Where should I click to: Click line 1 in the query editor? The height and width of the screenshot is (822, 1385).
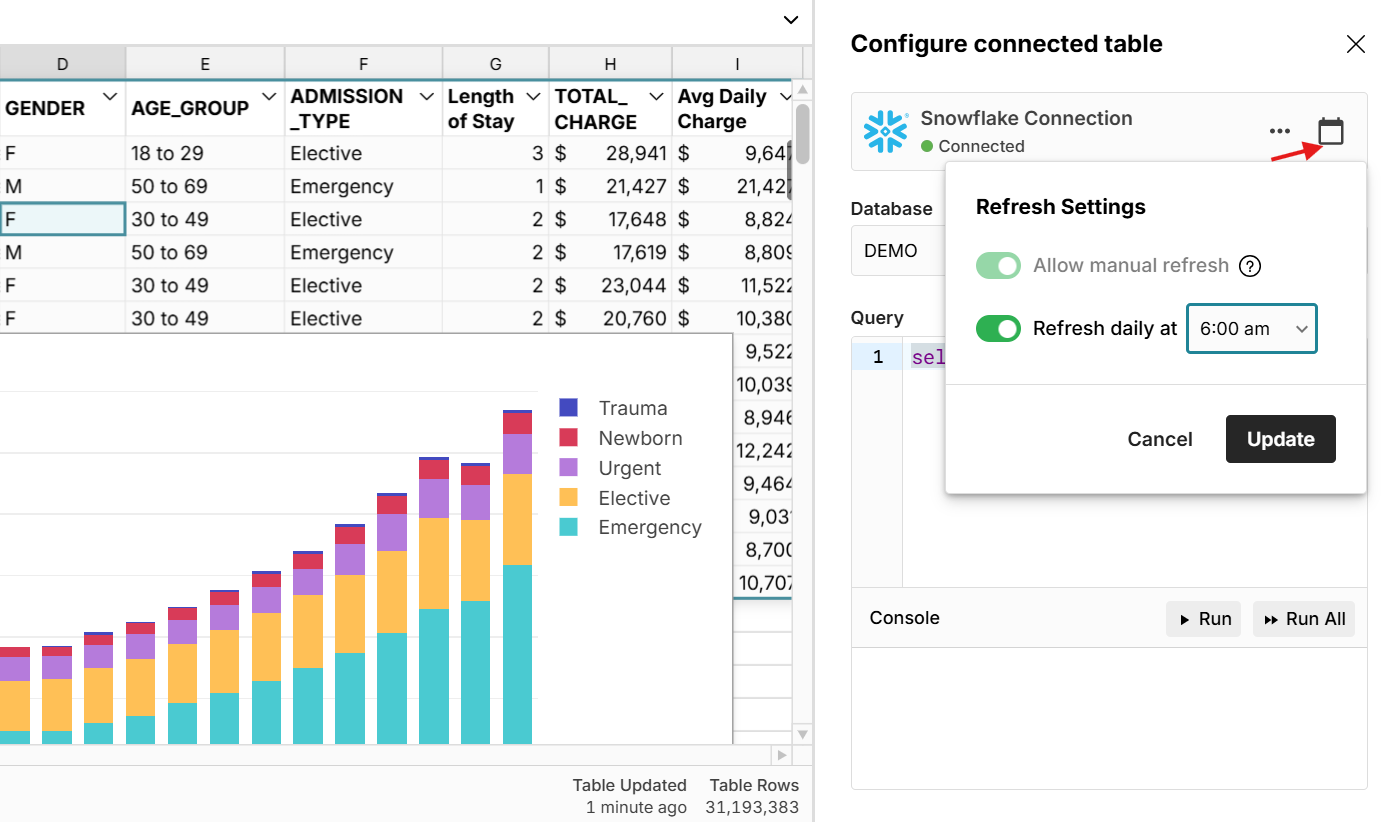[x=876, y=357]
